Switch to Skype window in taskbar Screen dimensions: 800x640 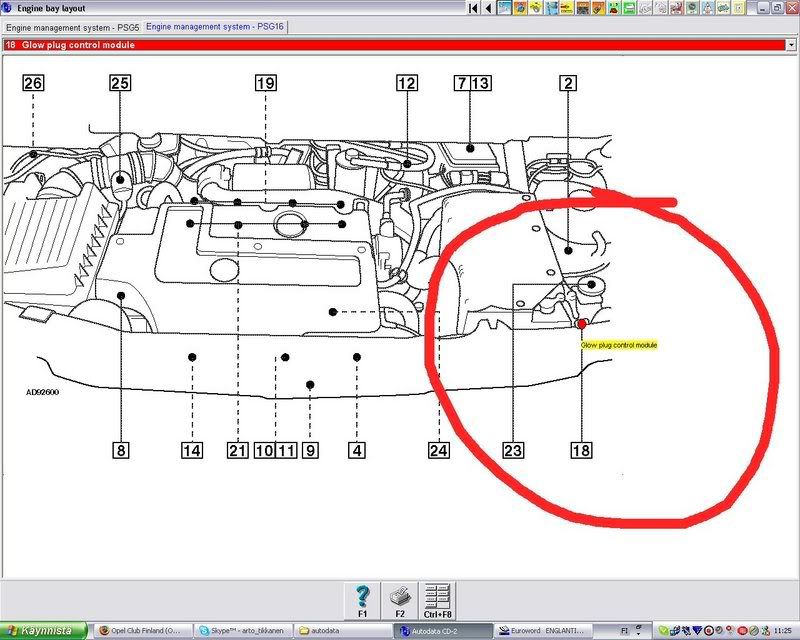tap(244, 631)
